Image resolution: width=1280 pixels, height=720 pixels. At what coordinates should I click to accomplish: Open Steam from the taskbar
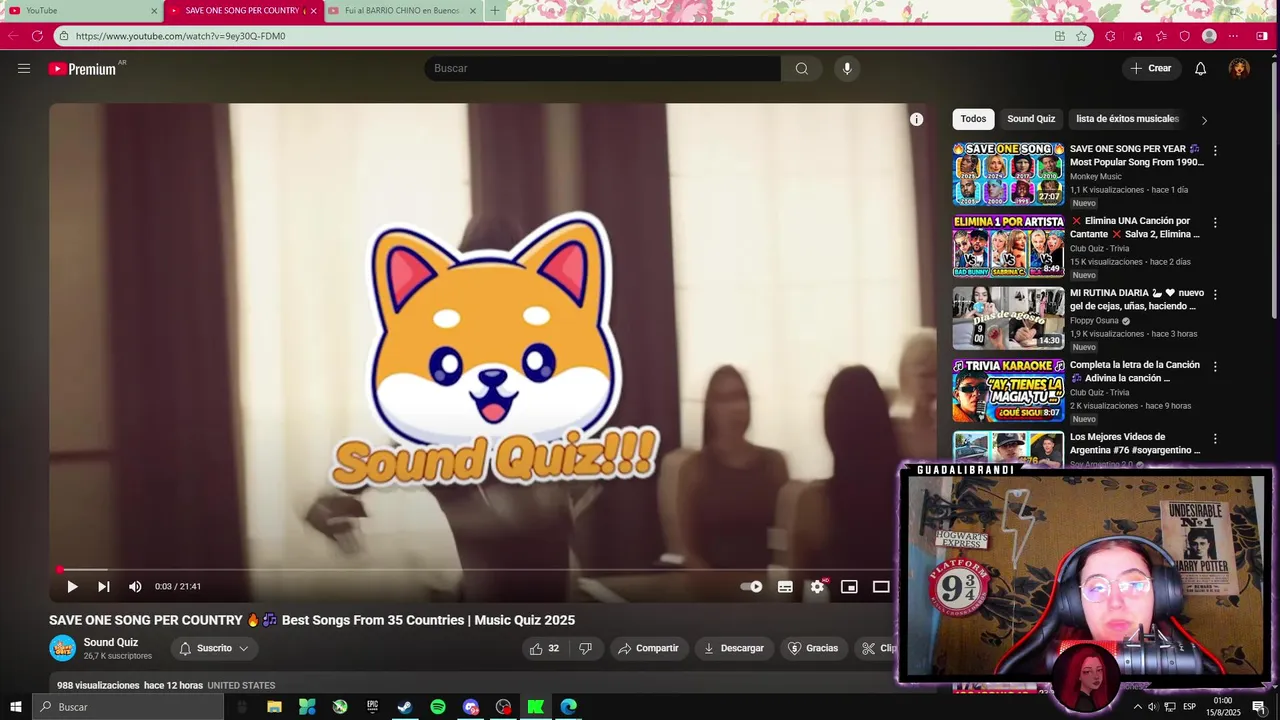(405, 707)
